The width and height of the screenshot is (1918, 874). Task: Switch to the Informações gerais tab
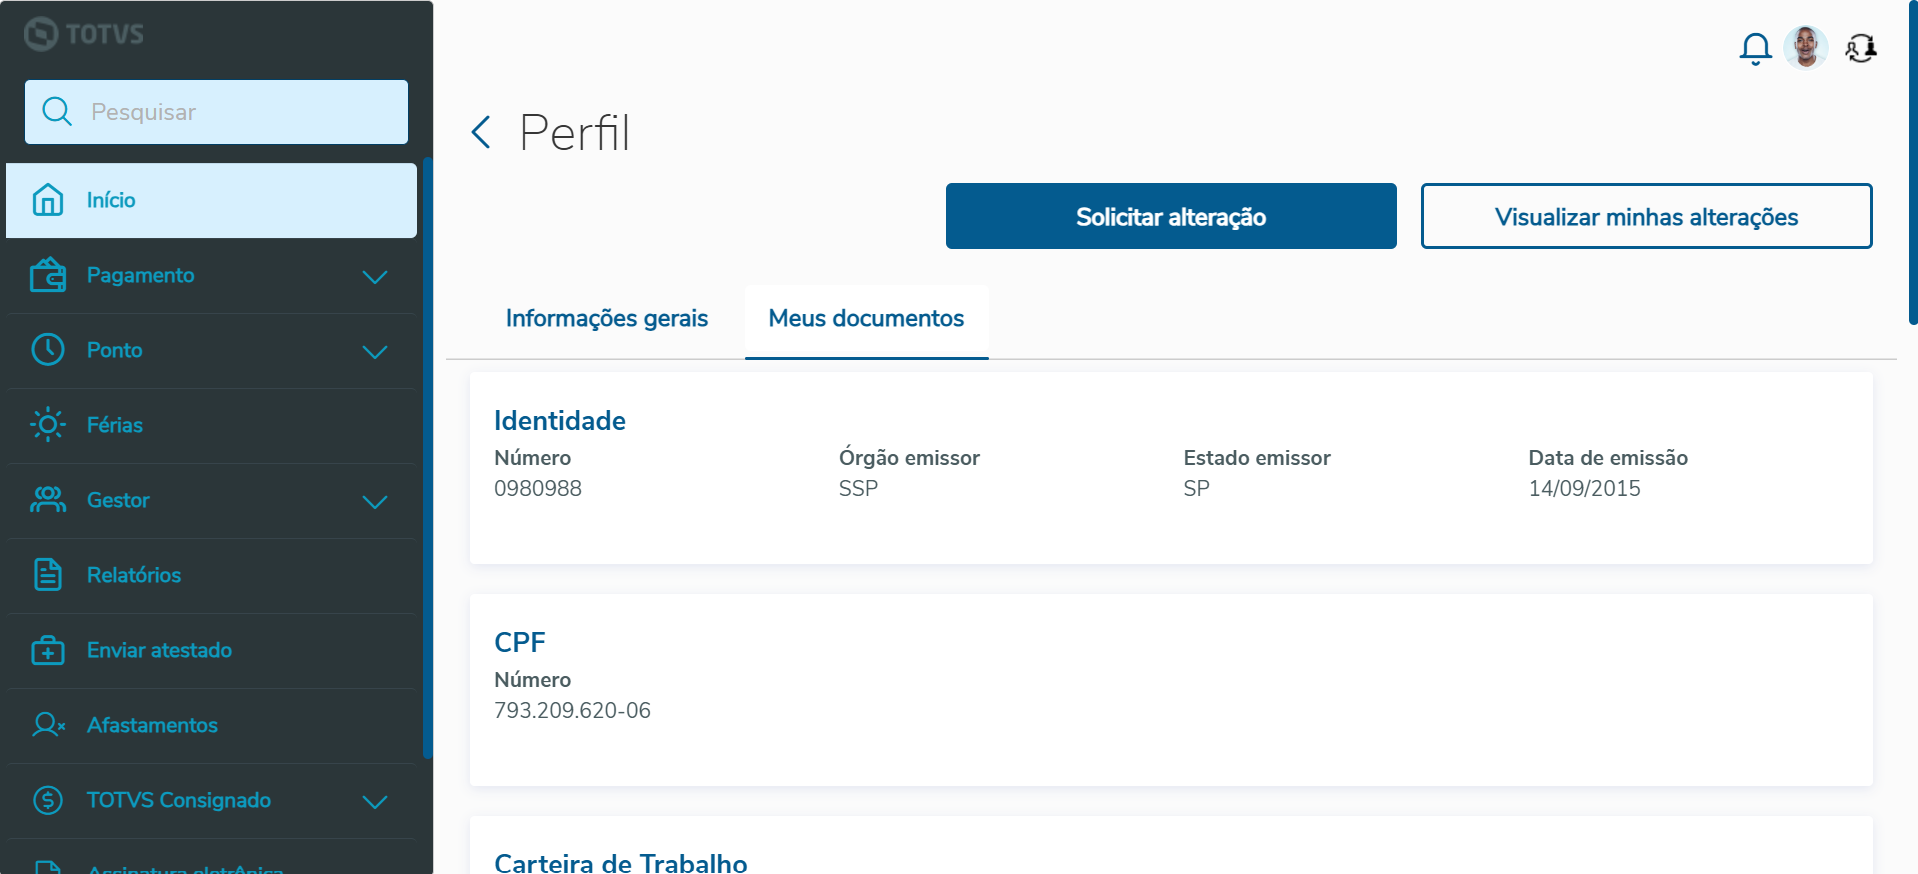coord(606,319)
